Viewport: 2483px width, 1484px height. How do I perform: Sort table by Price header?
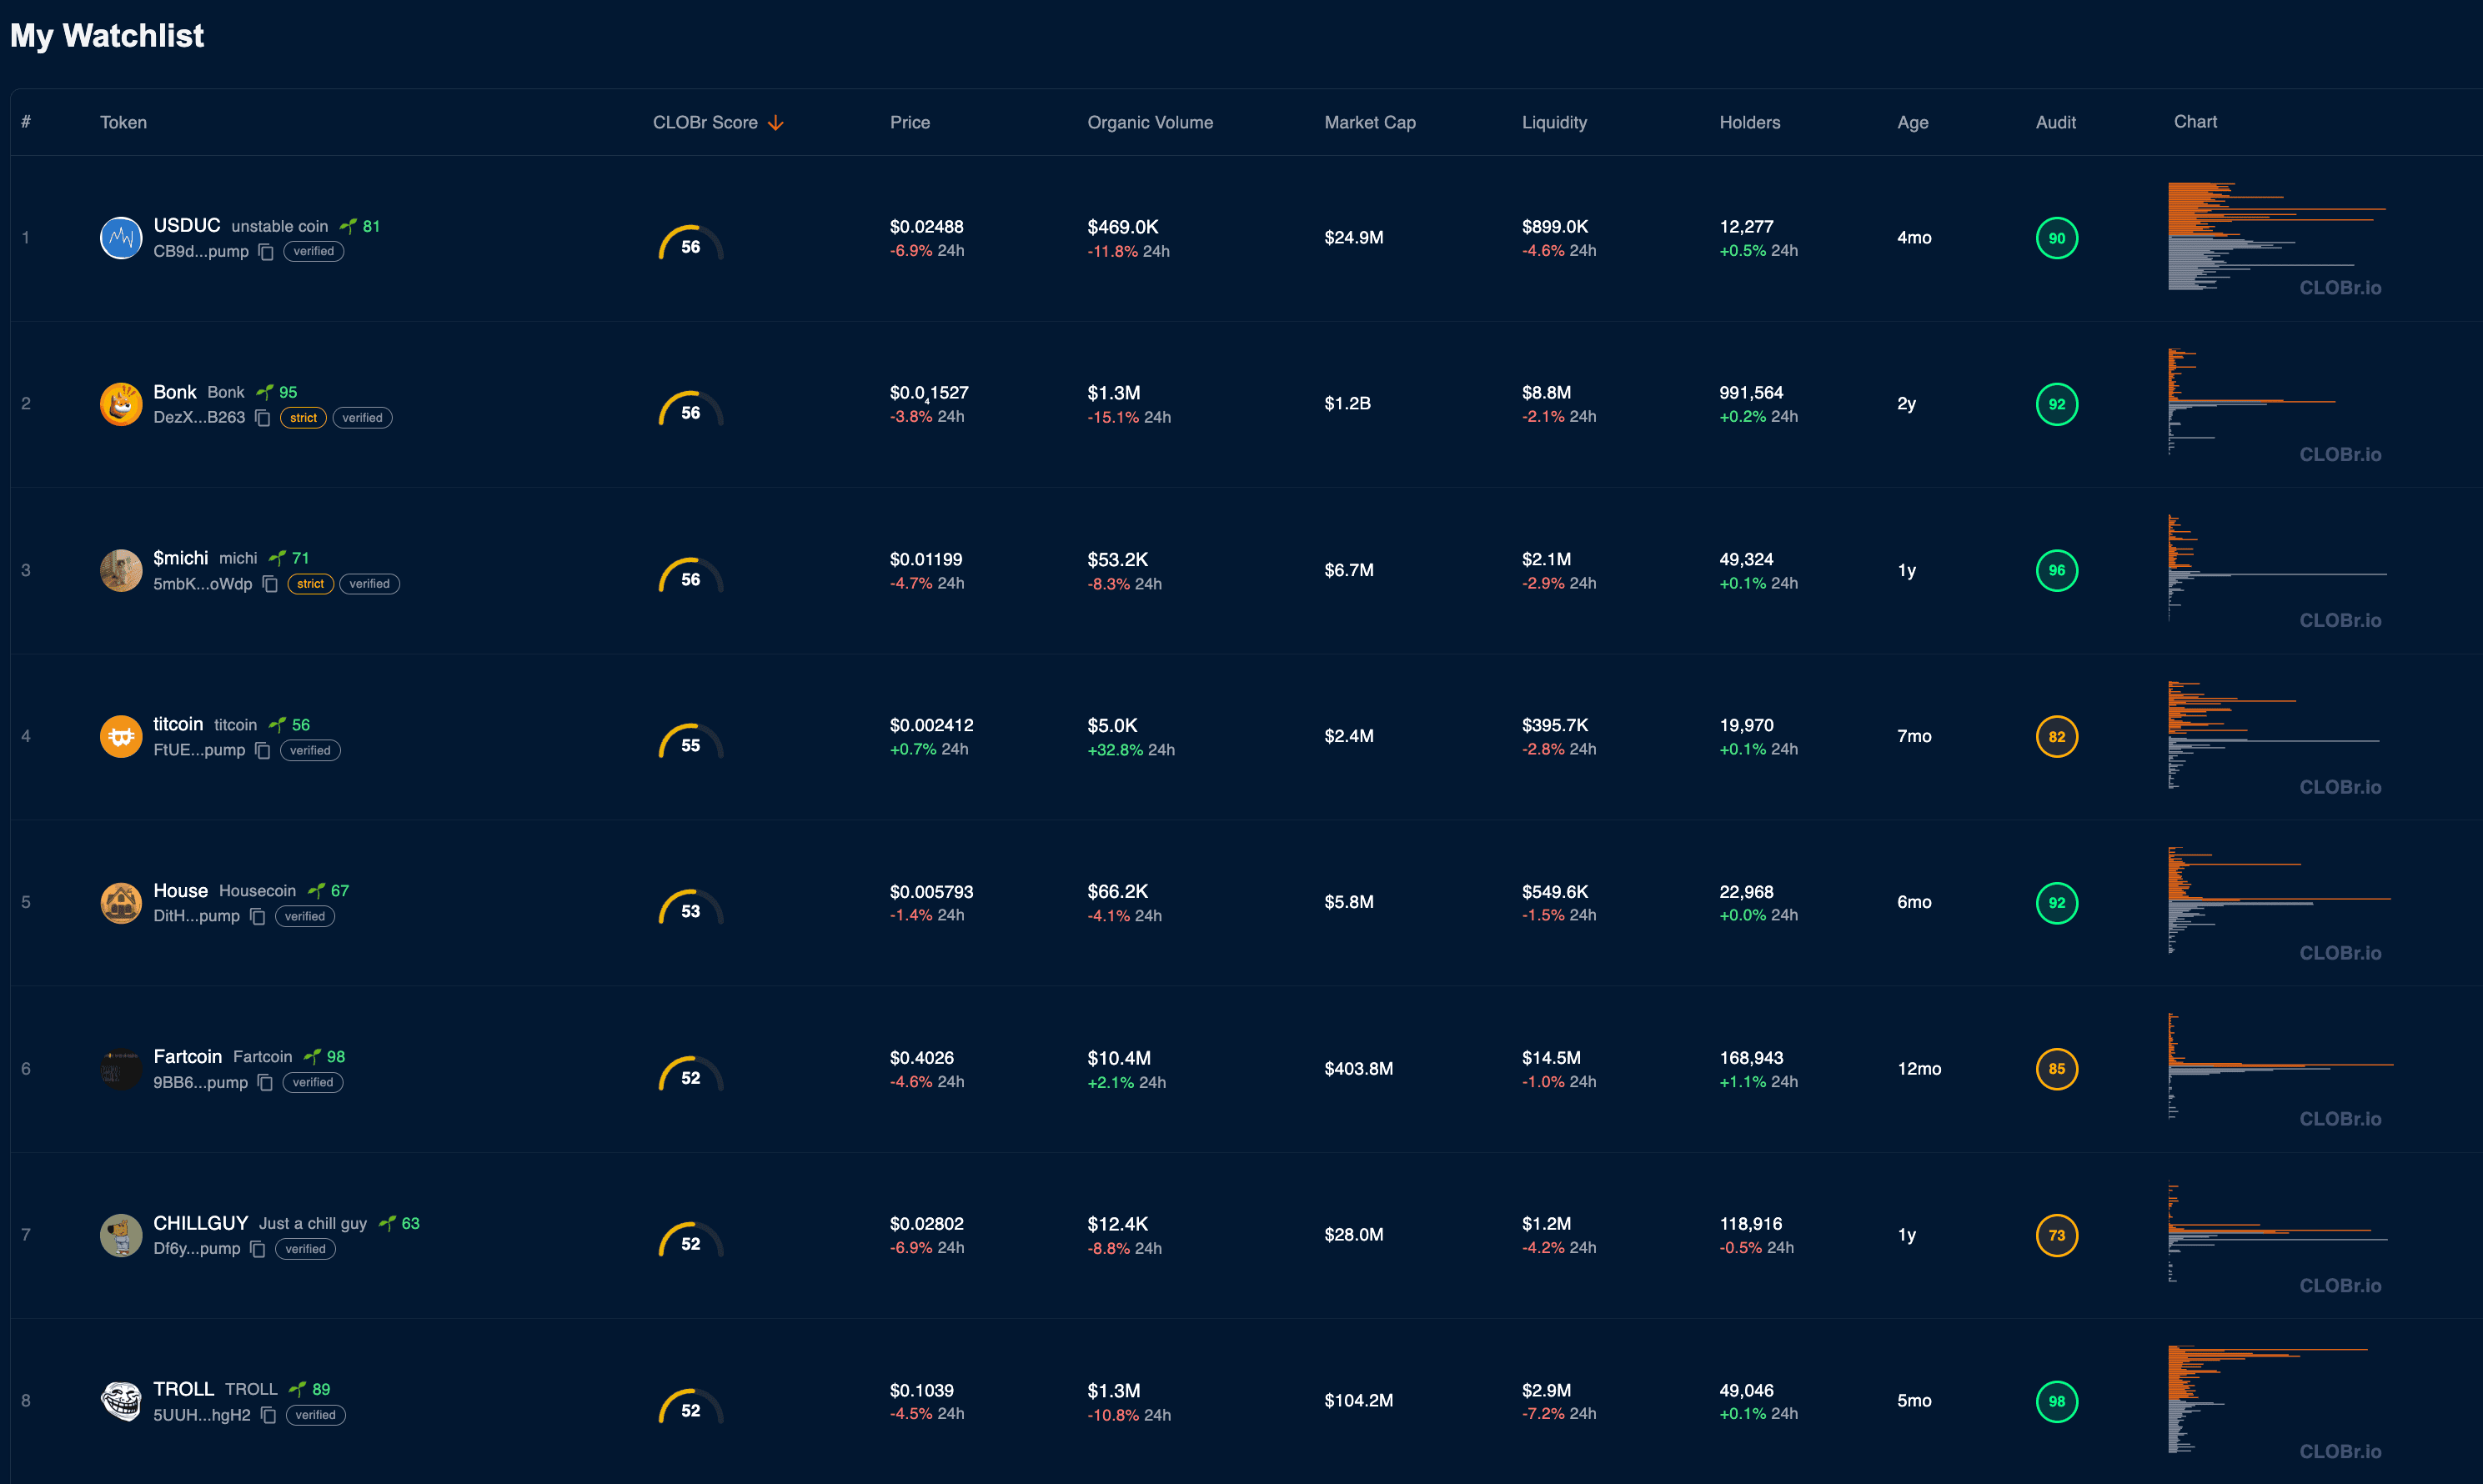coord(910,122)
